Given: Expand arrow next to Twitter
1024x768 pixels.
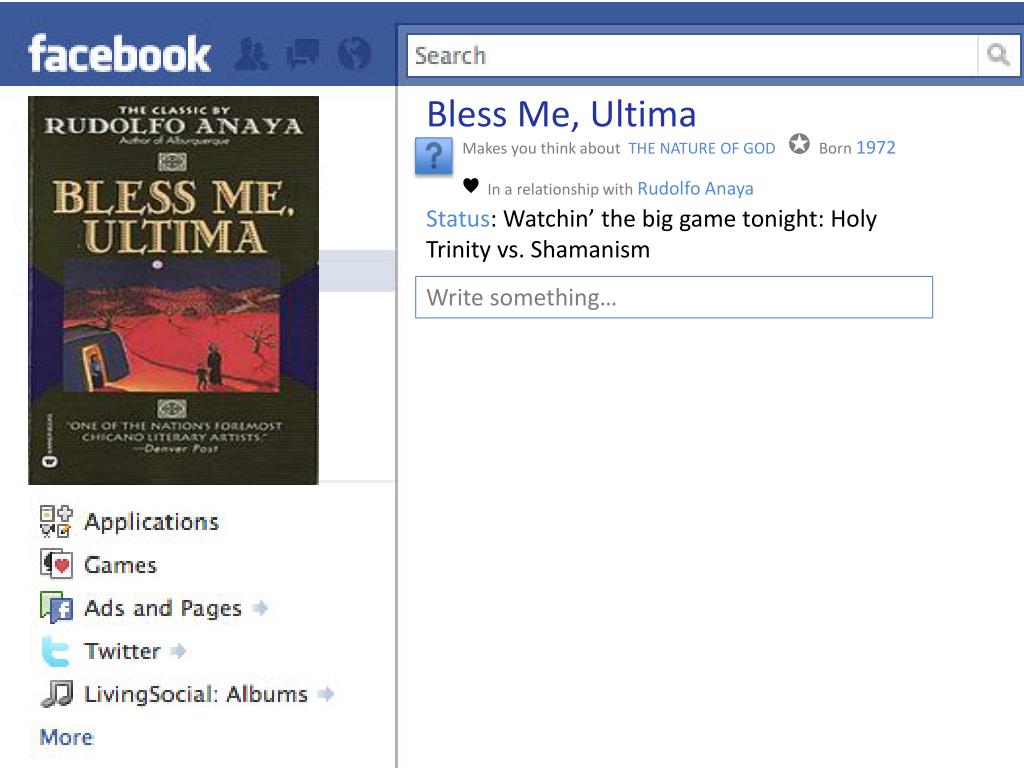Looking at the screenshot, I should (178, 651).
